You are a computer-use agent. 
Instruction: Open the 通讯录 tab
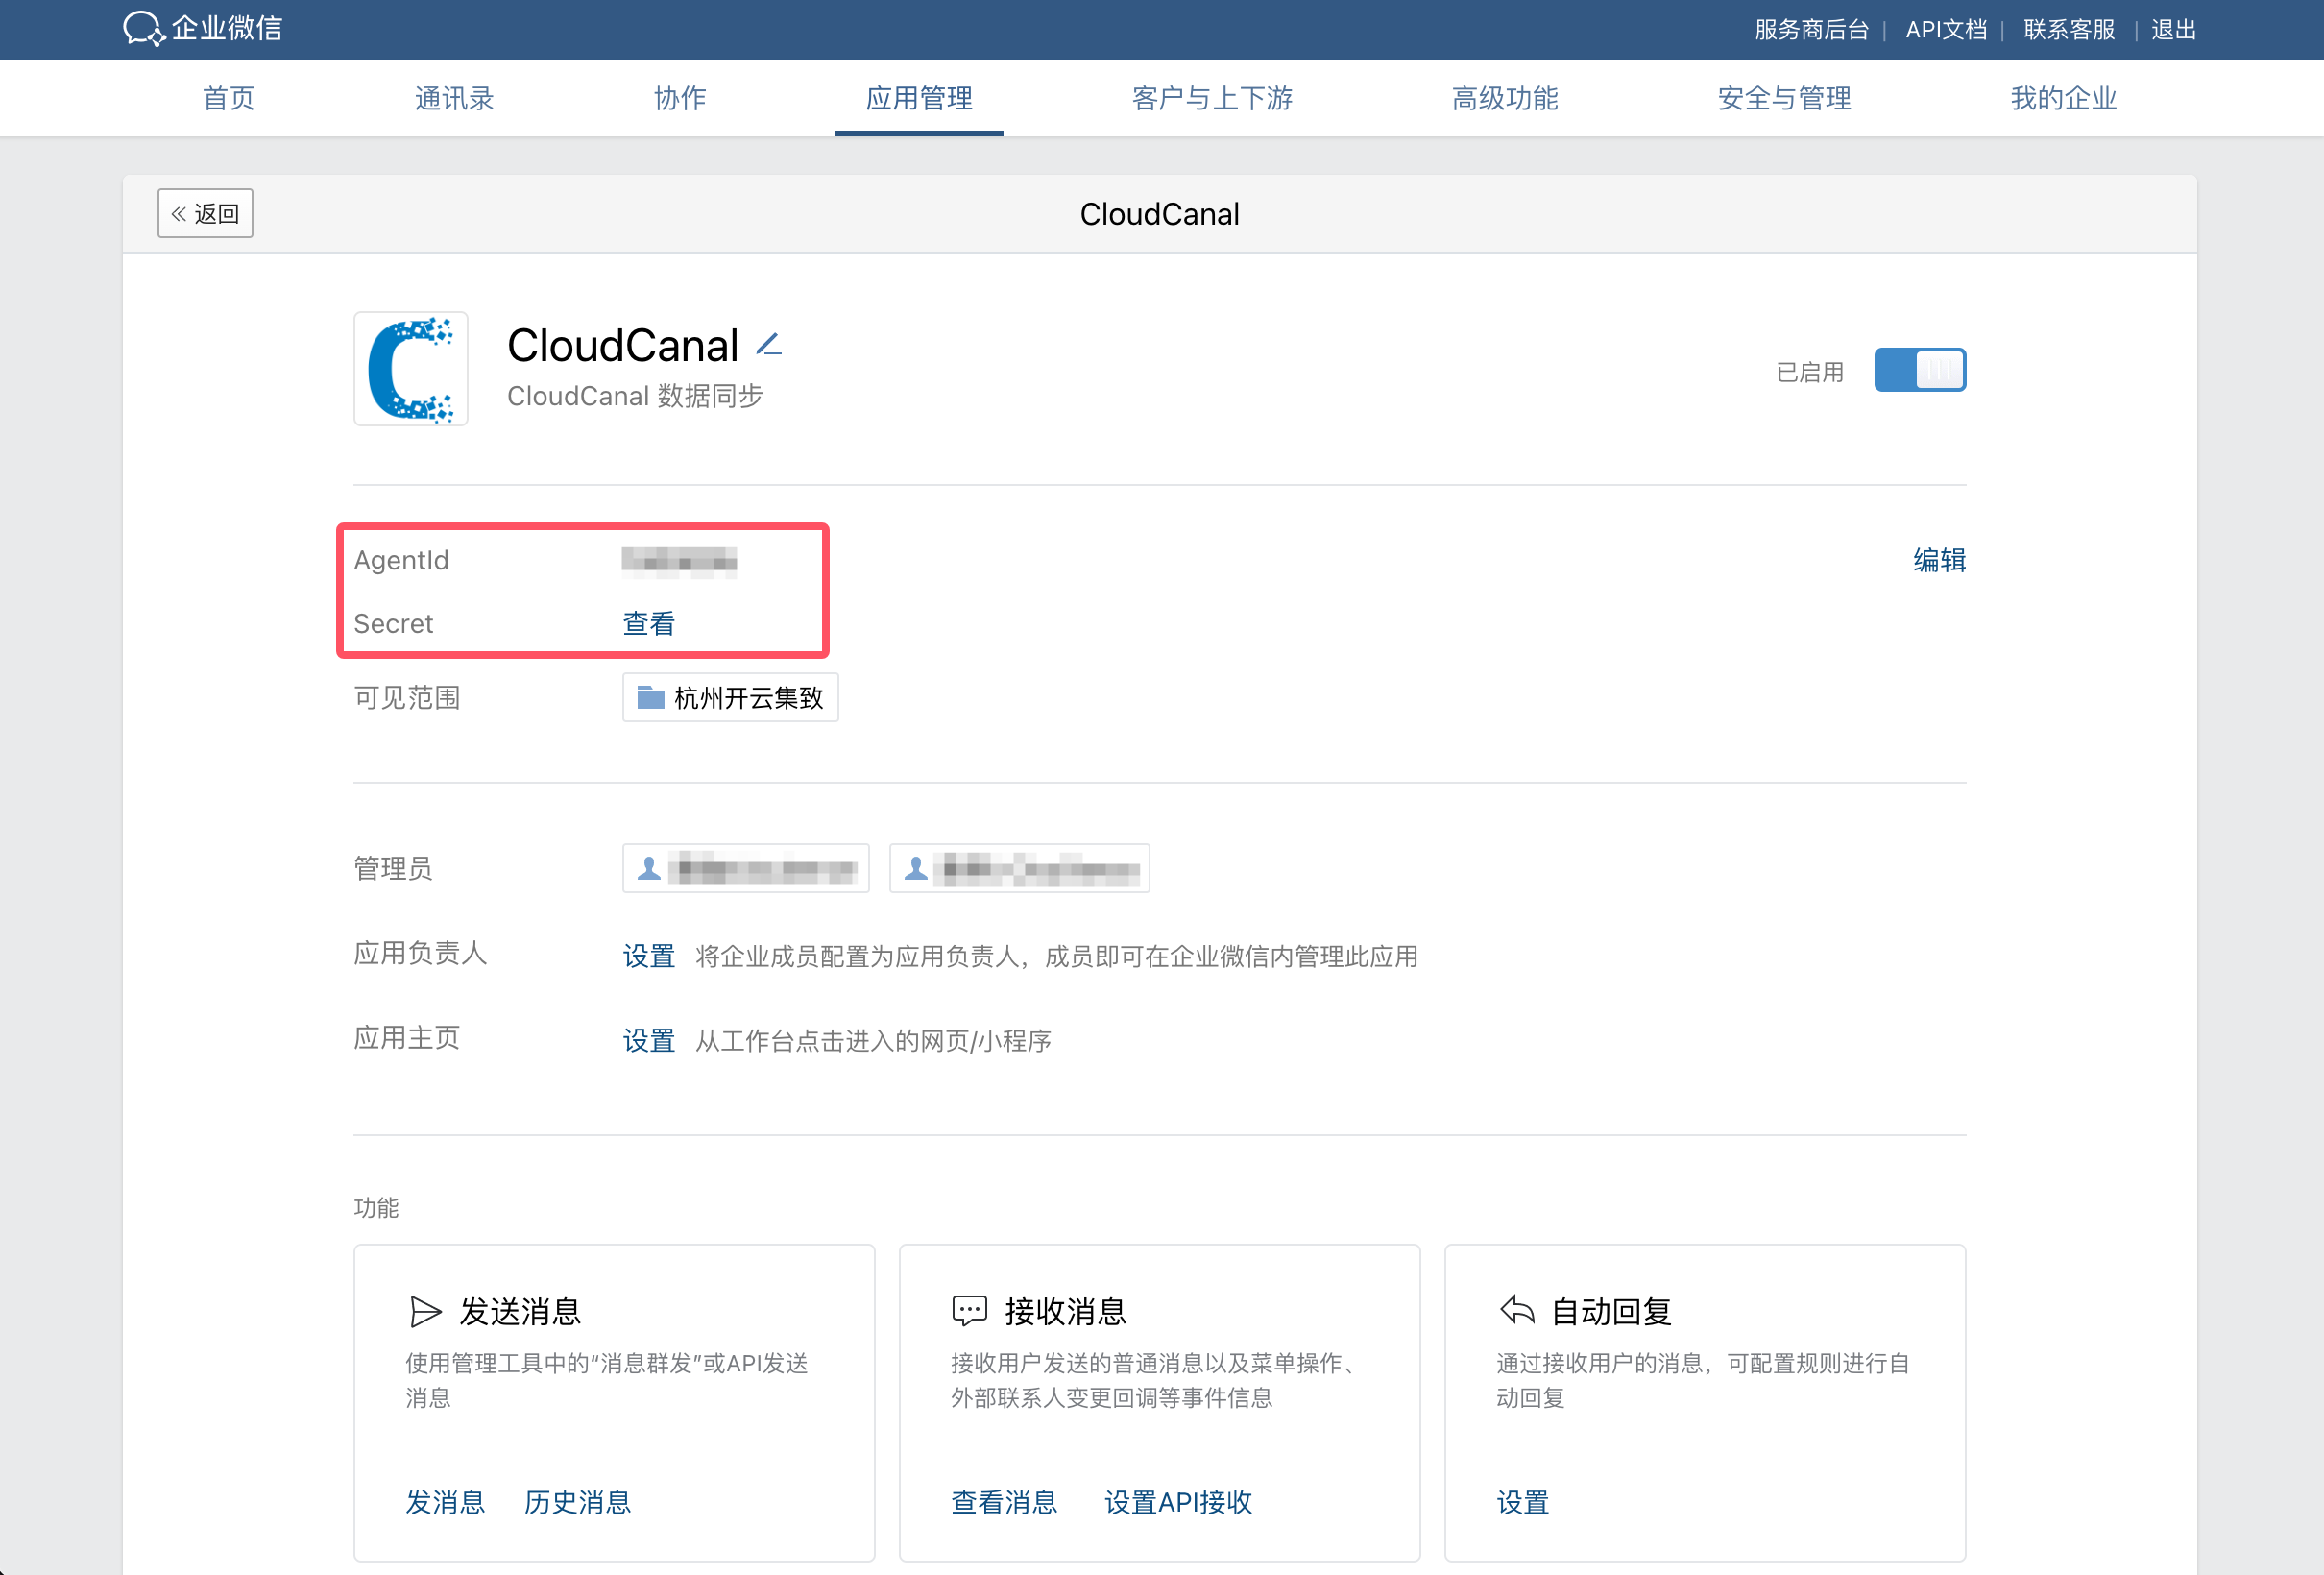click(454, 98)
